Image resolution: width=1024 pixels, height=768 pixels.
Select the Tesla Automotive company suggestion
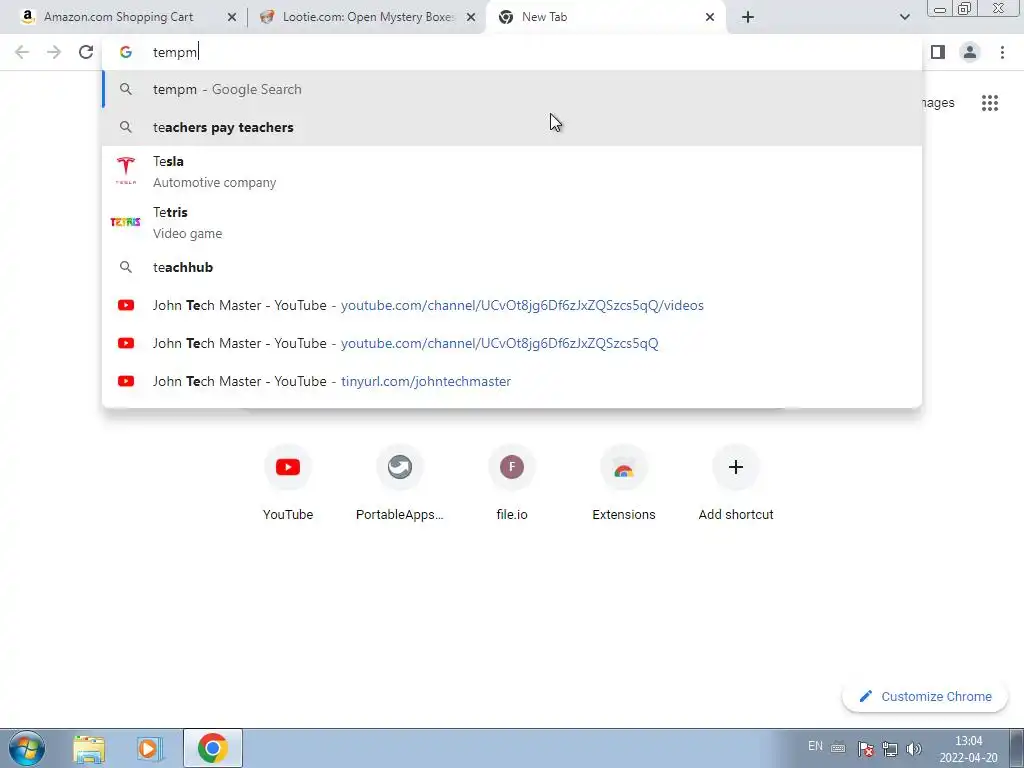pyautogui.click(x=512, y=172)
